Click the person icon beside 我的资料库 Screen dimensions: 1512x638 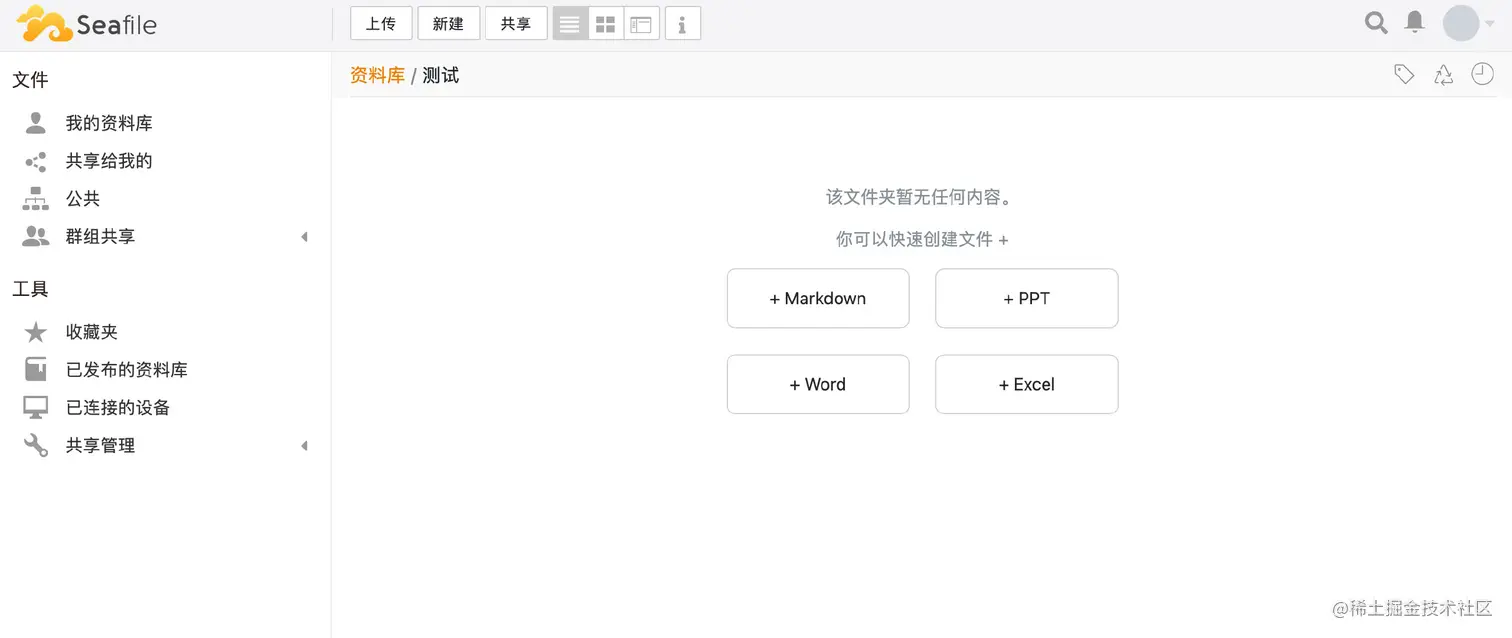[x=36, y=123]
